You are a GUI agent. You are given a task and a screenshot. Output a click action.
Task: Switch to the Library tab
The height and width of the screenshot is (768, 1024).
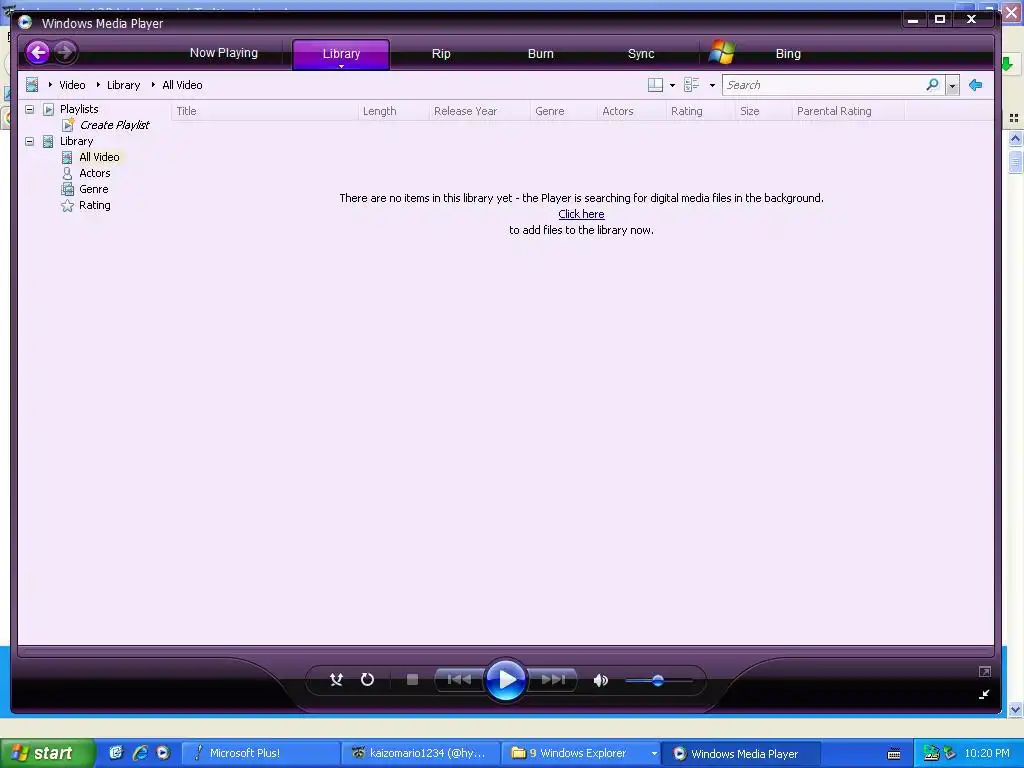341,54
